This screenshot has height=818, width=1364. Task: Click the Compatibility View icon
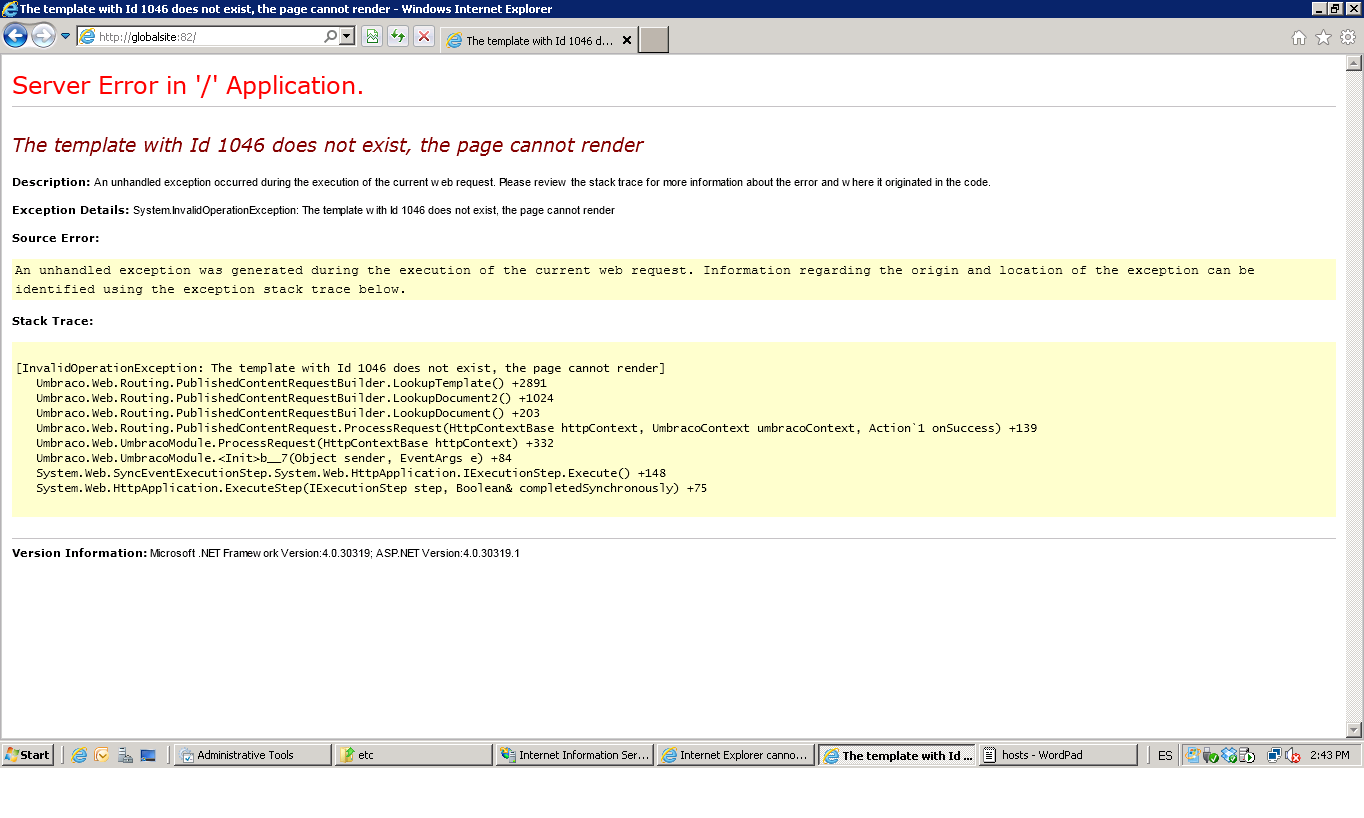[372, 37]
